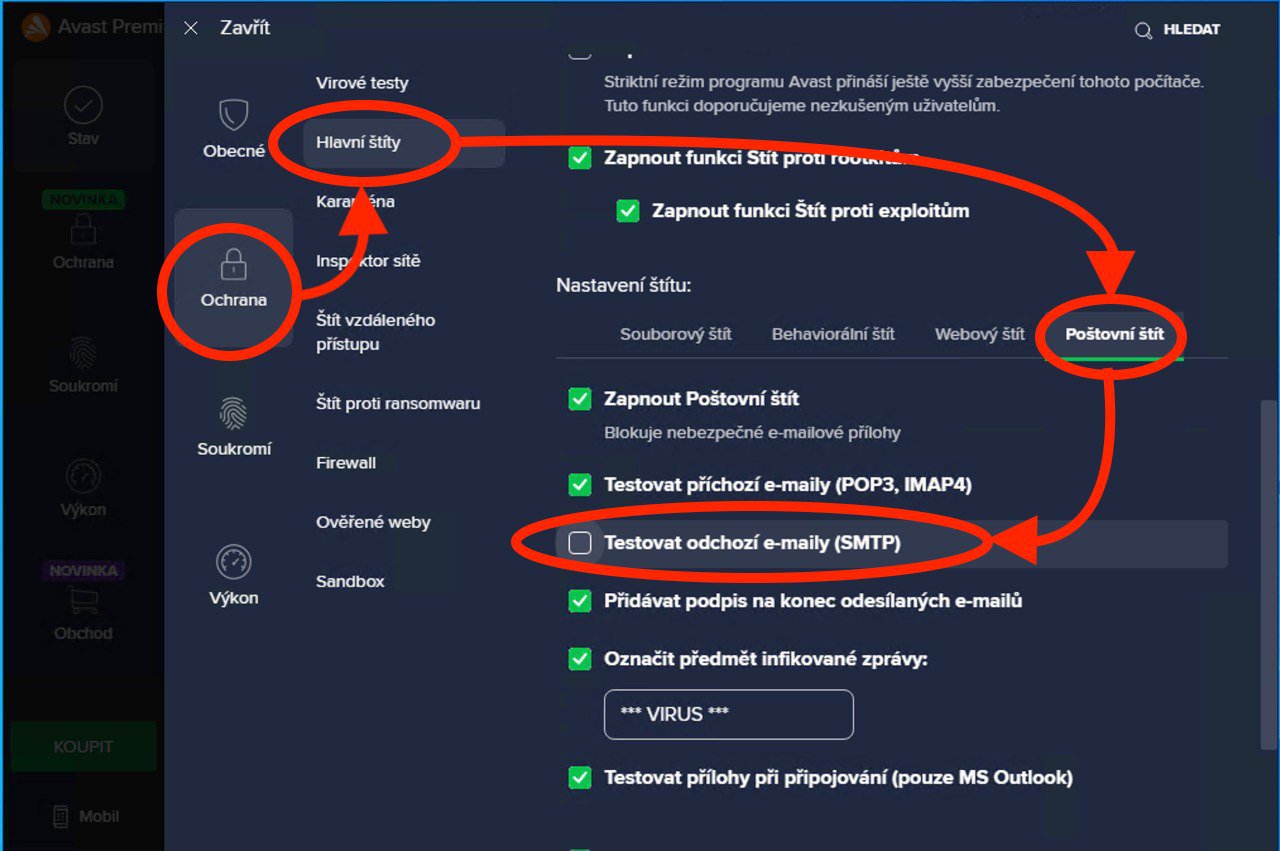Click the settings vertical scrollbar

click(x=1268, y=575)
